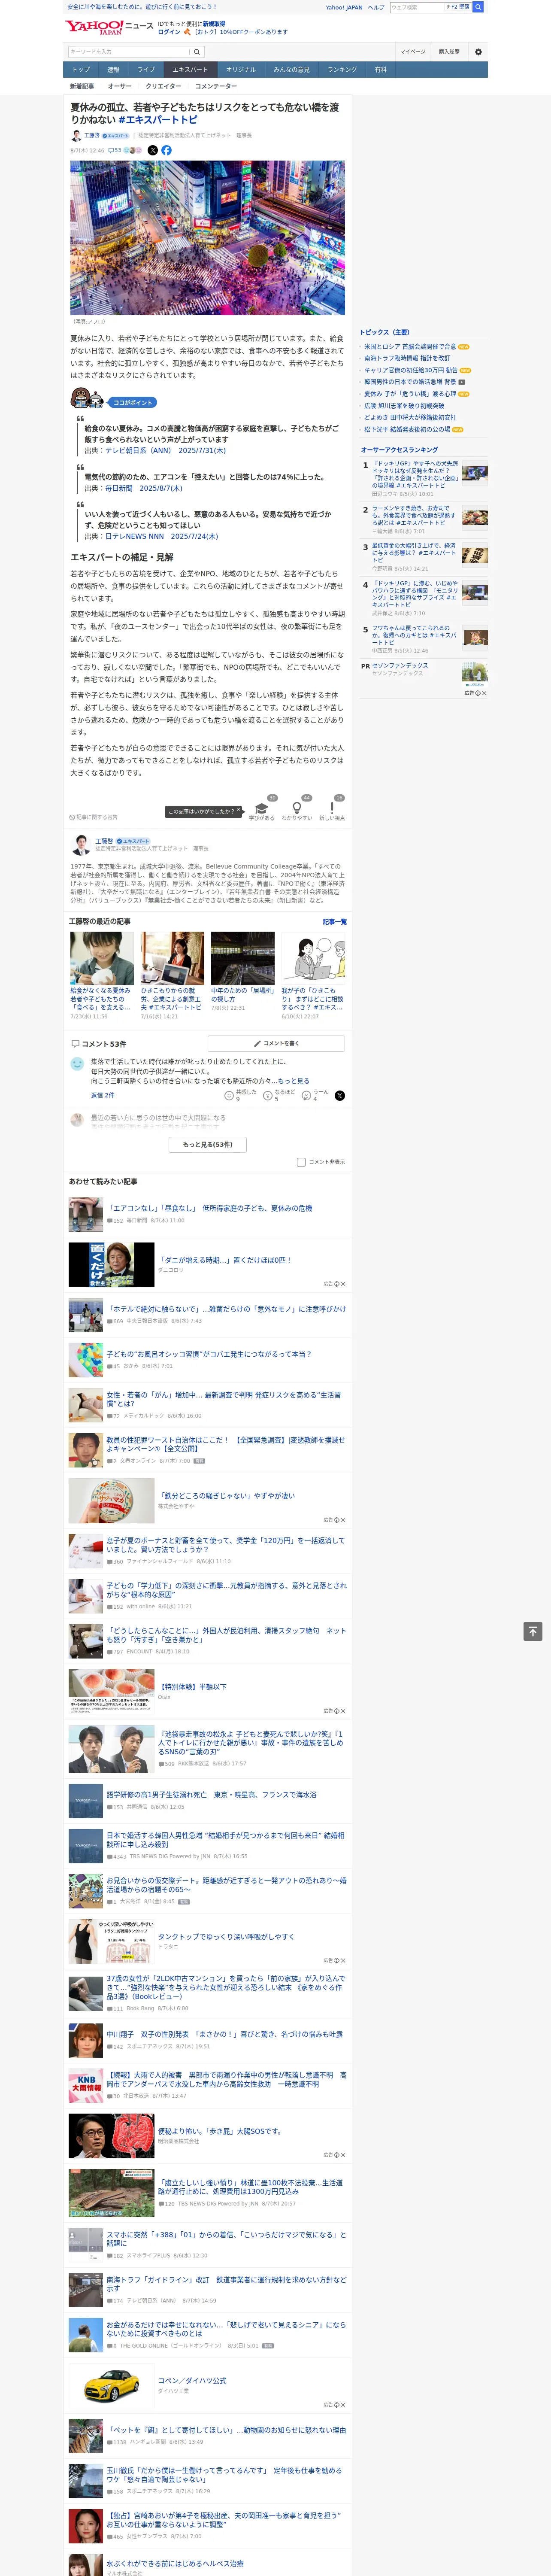Open the comment count bubble showing 53
The image size is (551, 2576).
tap(114, 150)
